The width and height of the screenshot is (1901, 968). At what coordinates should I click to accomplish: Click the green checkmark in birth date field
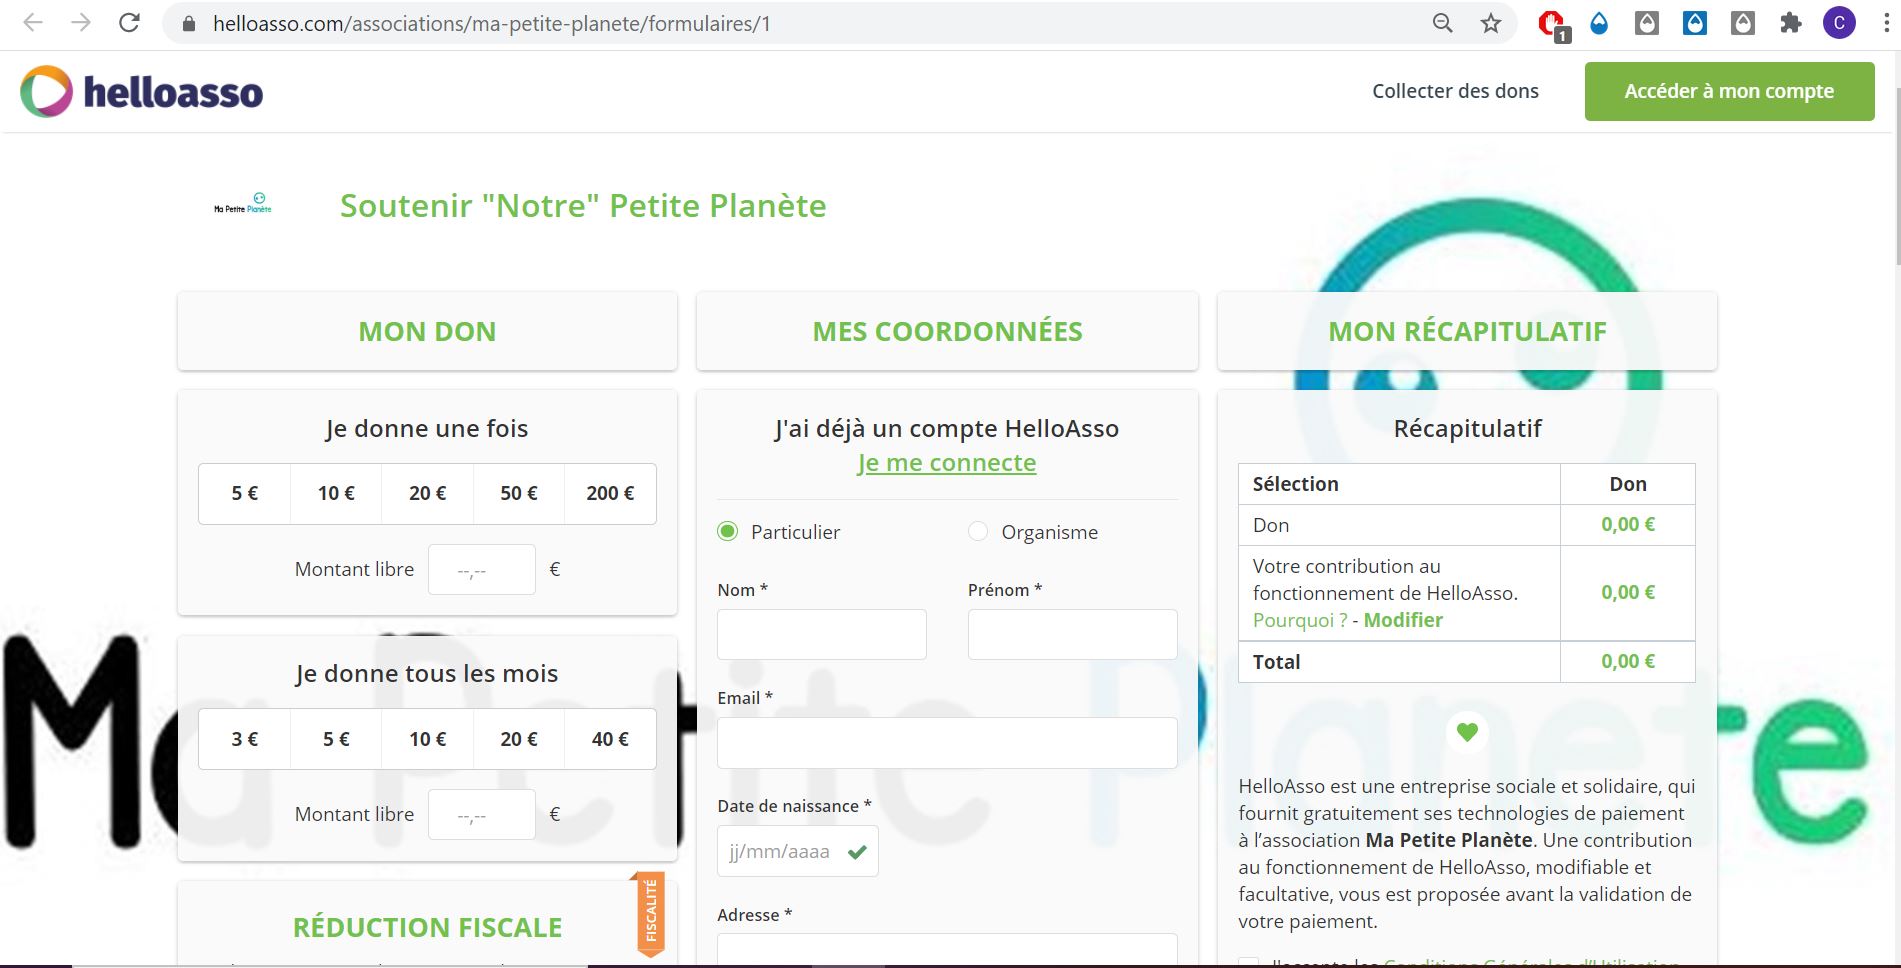coord(857,852)
